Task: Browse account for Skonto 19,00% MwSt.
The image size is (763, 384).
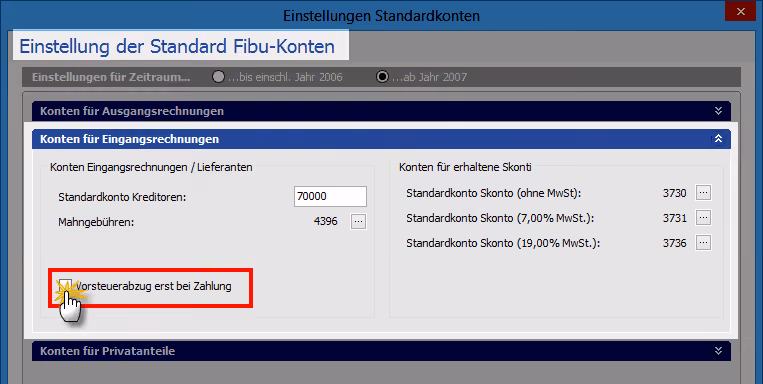Action: [703, 242]
